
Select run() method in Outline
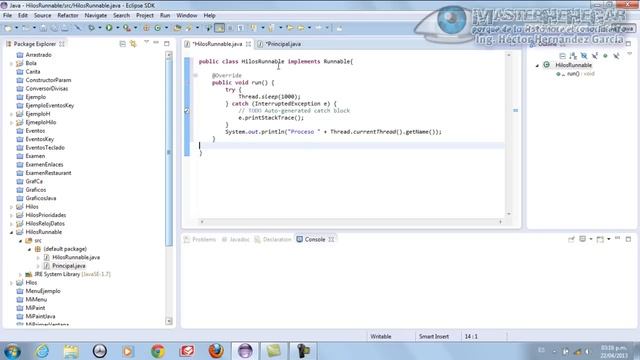tap(576, 74)
